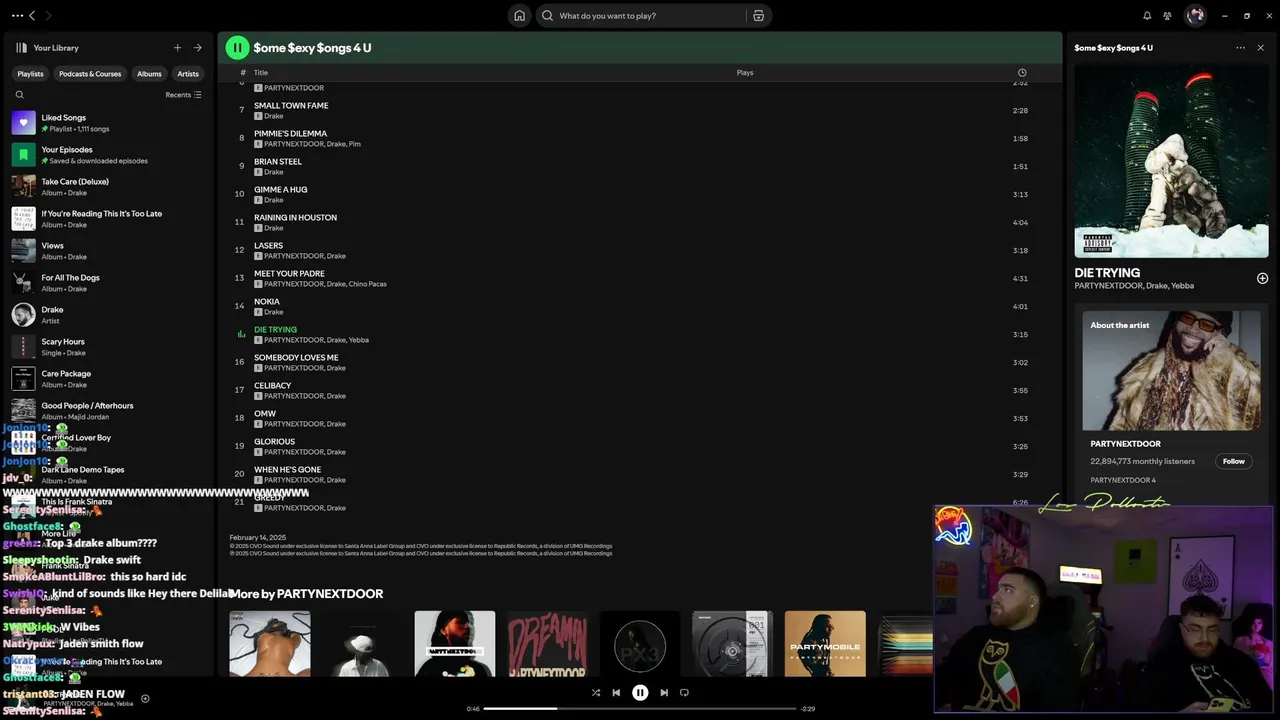This screenshot has height=720, width=1280.
Task: Filter the library by Albums
Action: tap(149, 74)
